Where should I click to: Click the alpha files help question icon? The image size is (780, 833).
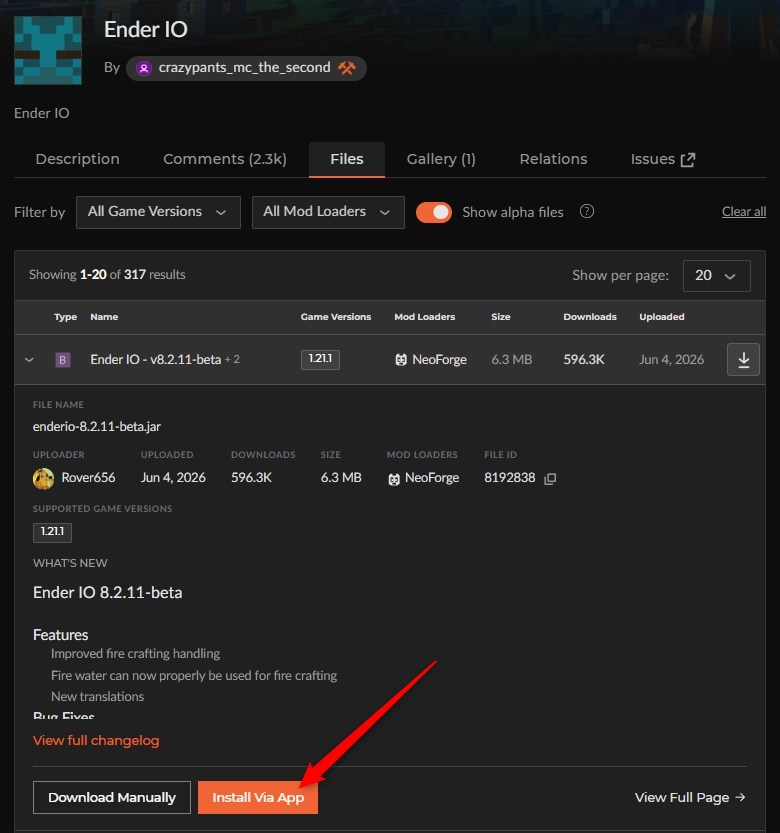click(x=587, y=211)
